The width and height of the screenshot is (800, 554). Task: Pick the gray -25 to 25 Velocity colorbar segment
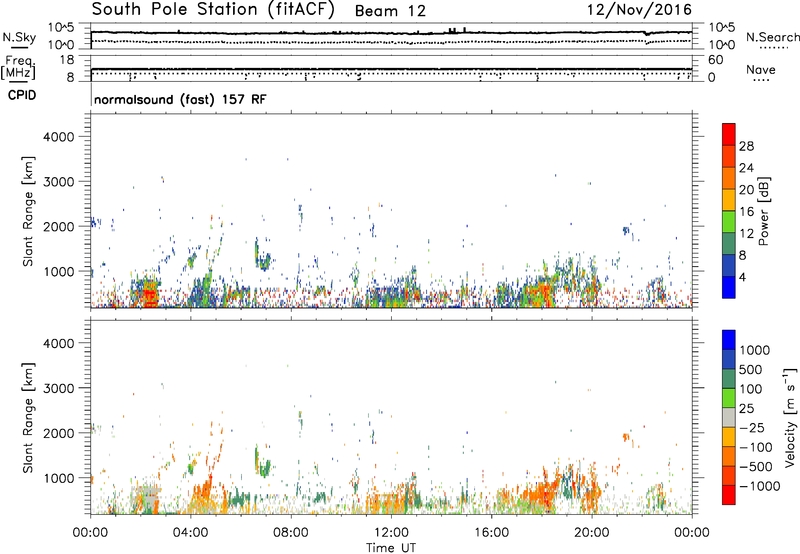tap(729, 418)
